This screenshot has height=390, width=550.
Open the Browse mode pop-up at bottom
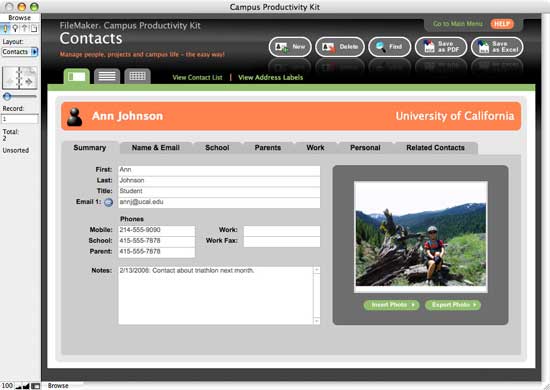58,385
